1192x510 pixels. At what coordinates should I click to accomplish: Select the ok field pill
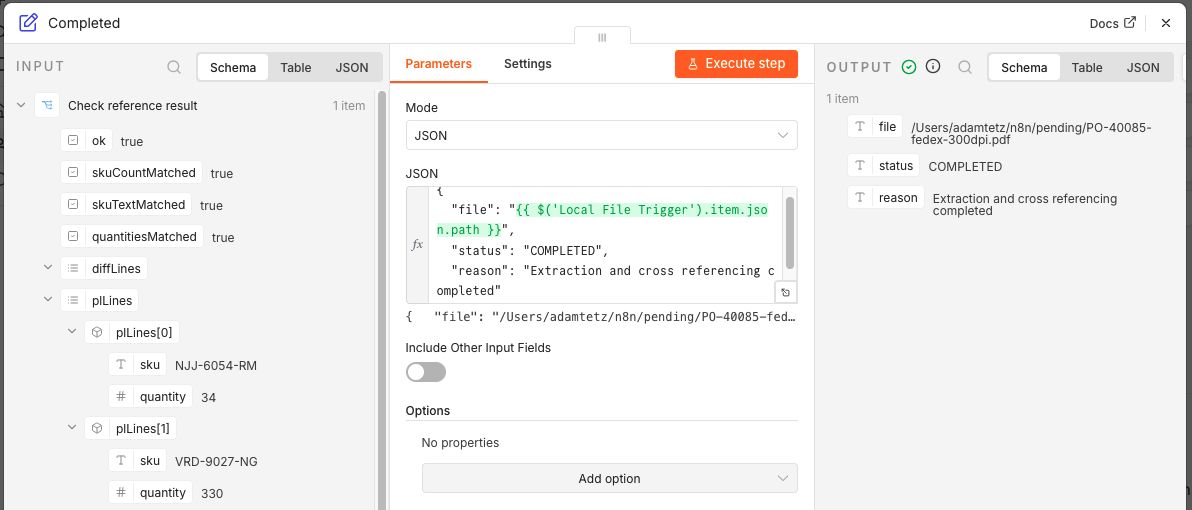87,141
